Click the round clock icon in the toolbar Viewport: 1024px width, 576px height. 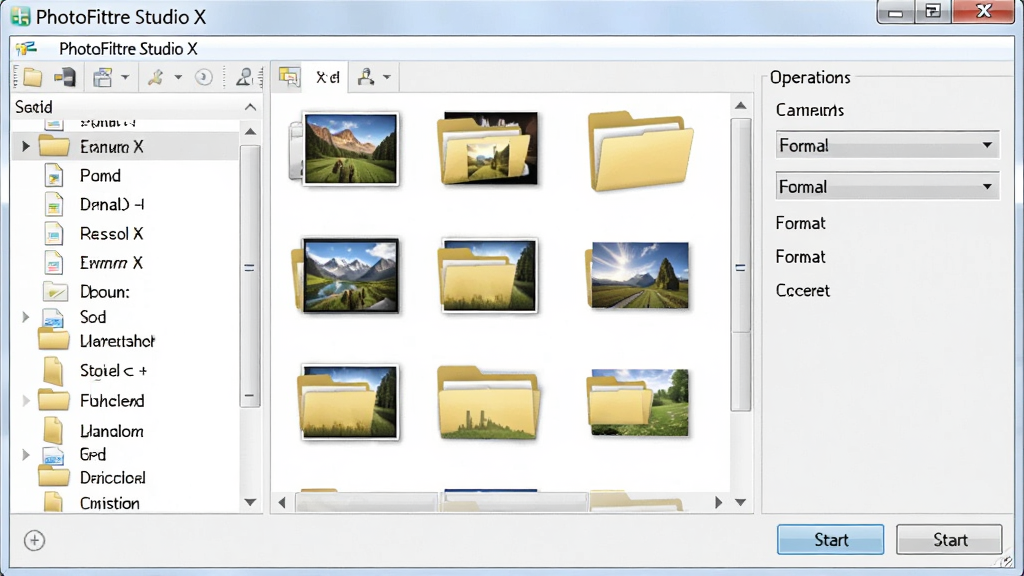point(204,78)
